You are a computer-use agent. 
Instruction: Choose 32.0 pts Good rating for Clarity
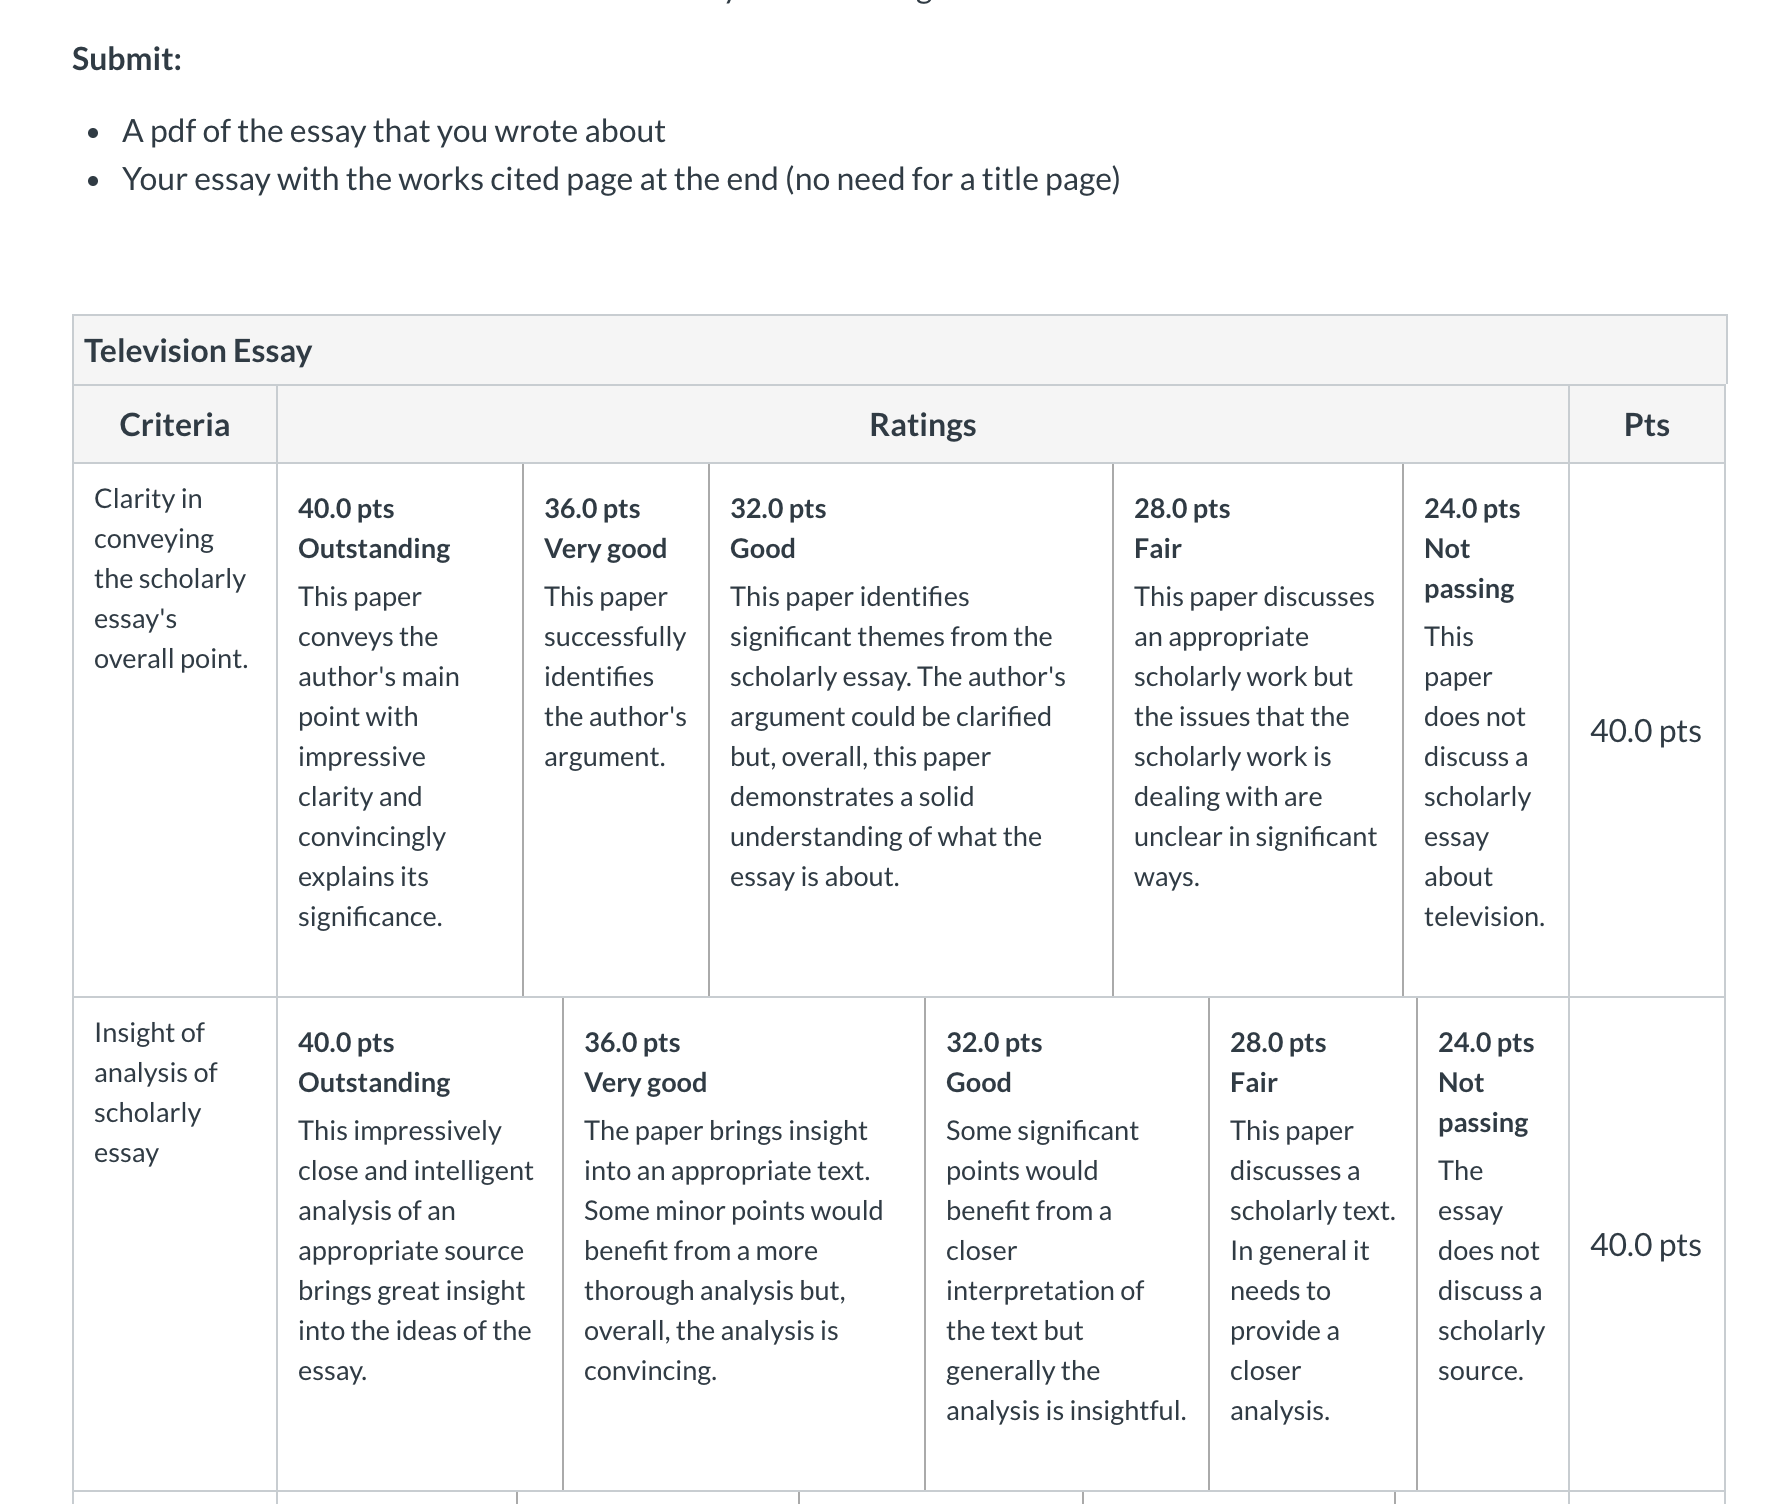pyautogui.click(x=911, y=729)
